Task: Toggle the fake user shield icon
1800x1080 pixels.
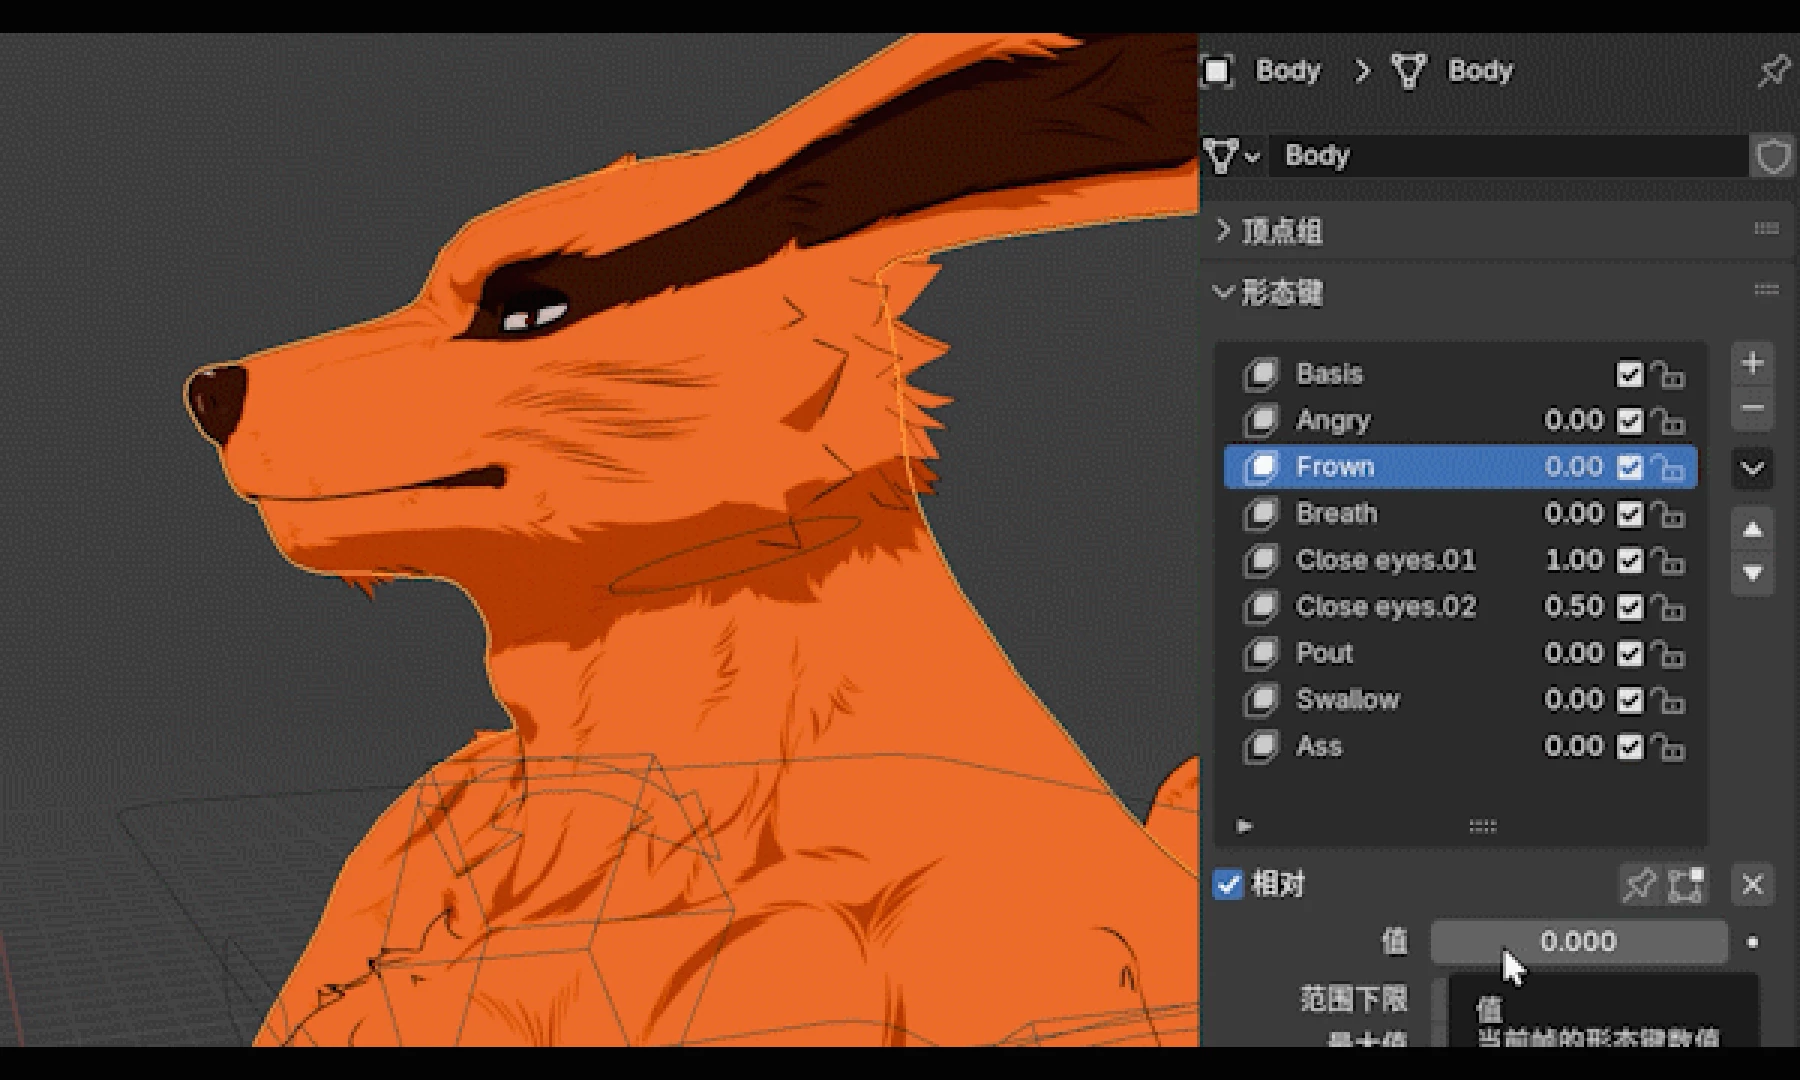Action: point(1773,157)
